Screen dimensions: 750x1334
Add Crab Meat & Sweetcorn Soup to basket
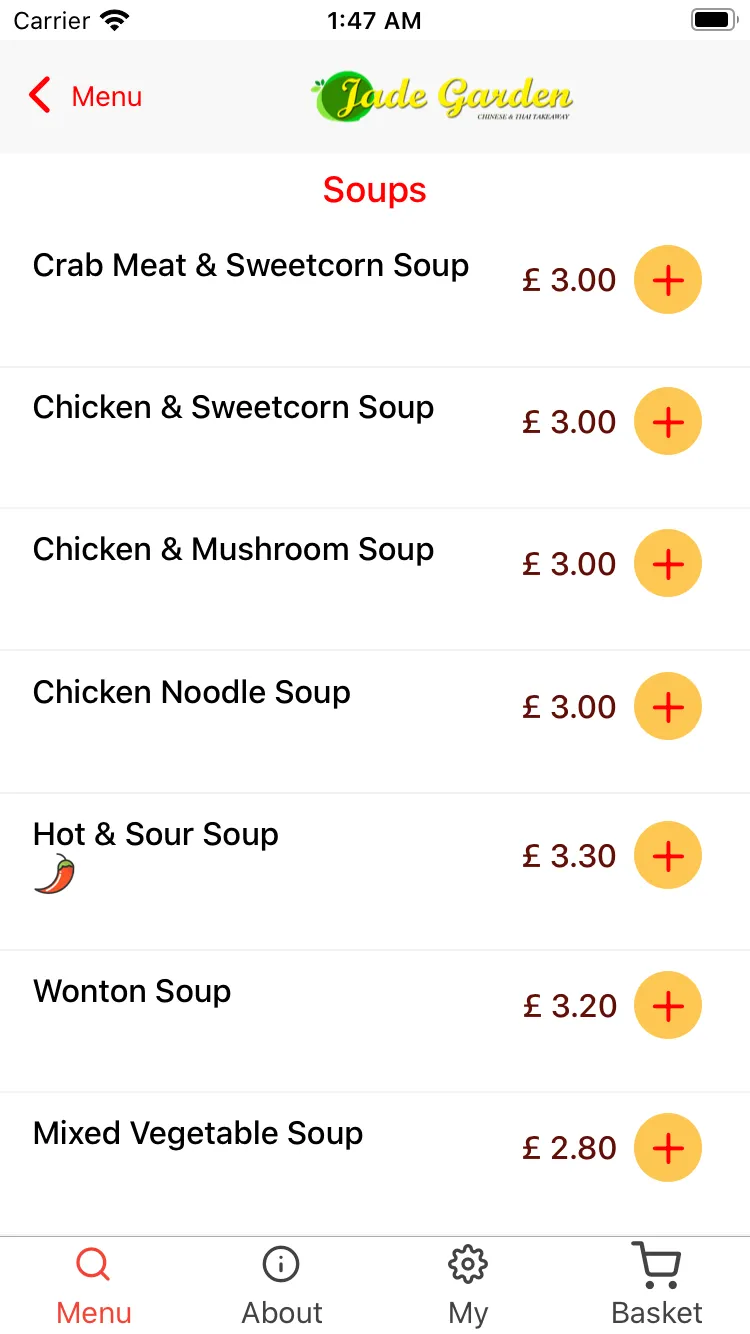click(x=668, y=280)
